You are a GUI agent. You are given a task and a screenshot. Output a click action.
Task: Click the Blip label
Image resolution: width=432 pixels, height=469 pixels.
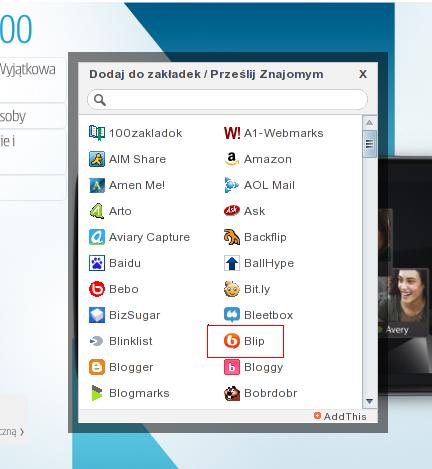tap(254, 341)
